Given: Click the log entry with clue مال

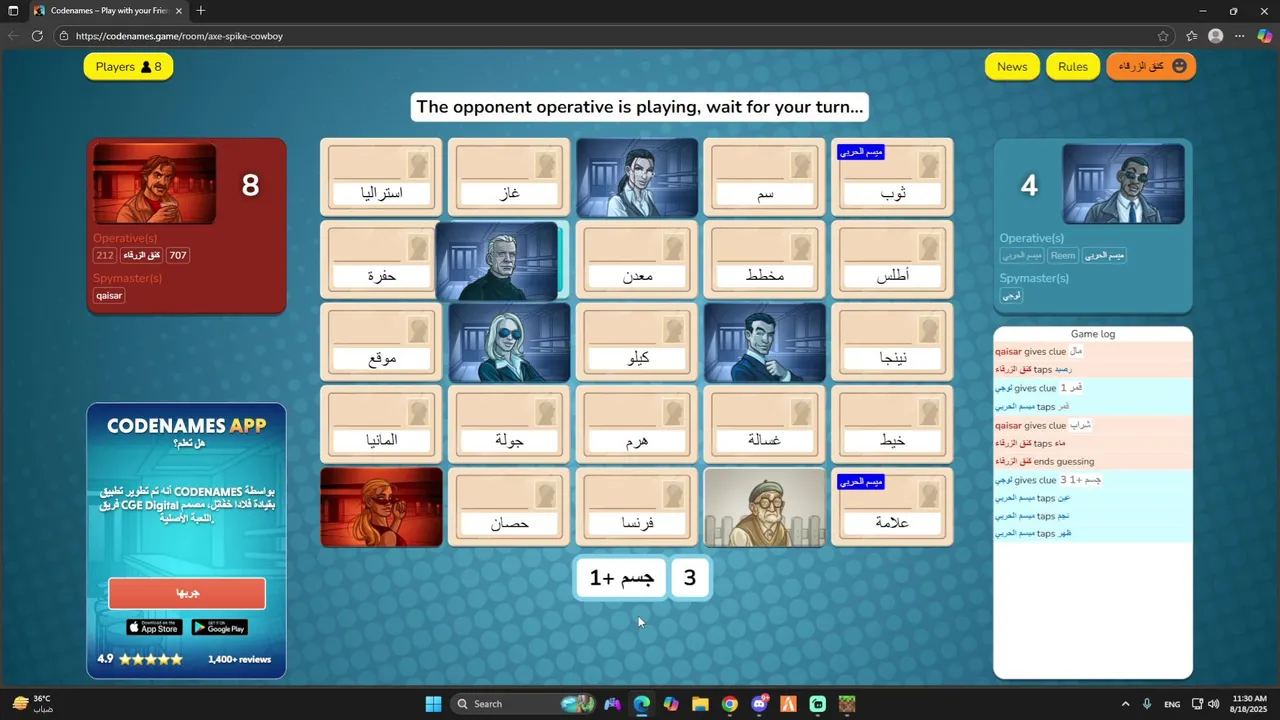Looking at the screenshot, I should tap(1092, 351).
